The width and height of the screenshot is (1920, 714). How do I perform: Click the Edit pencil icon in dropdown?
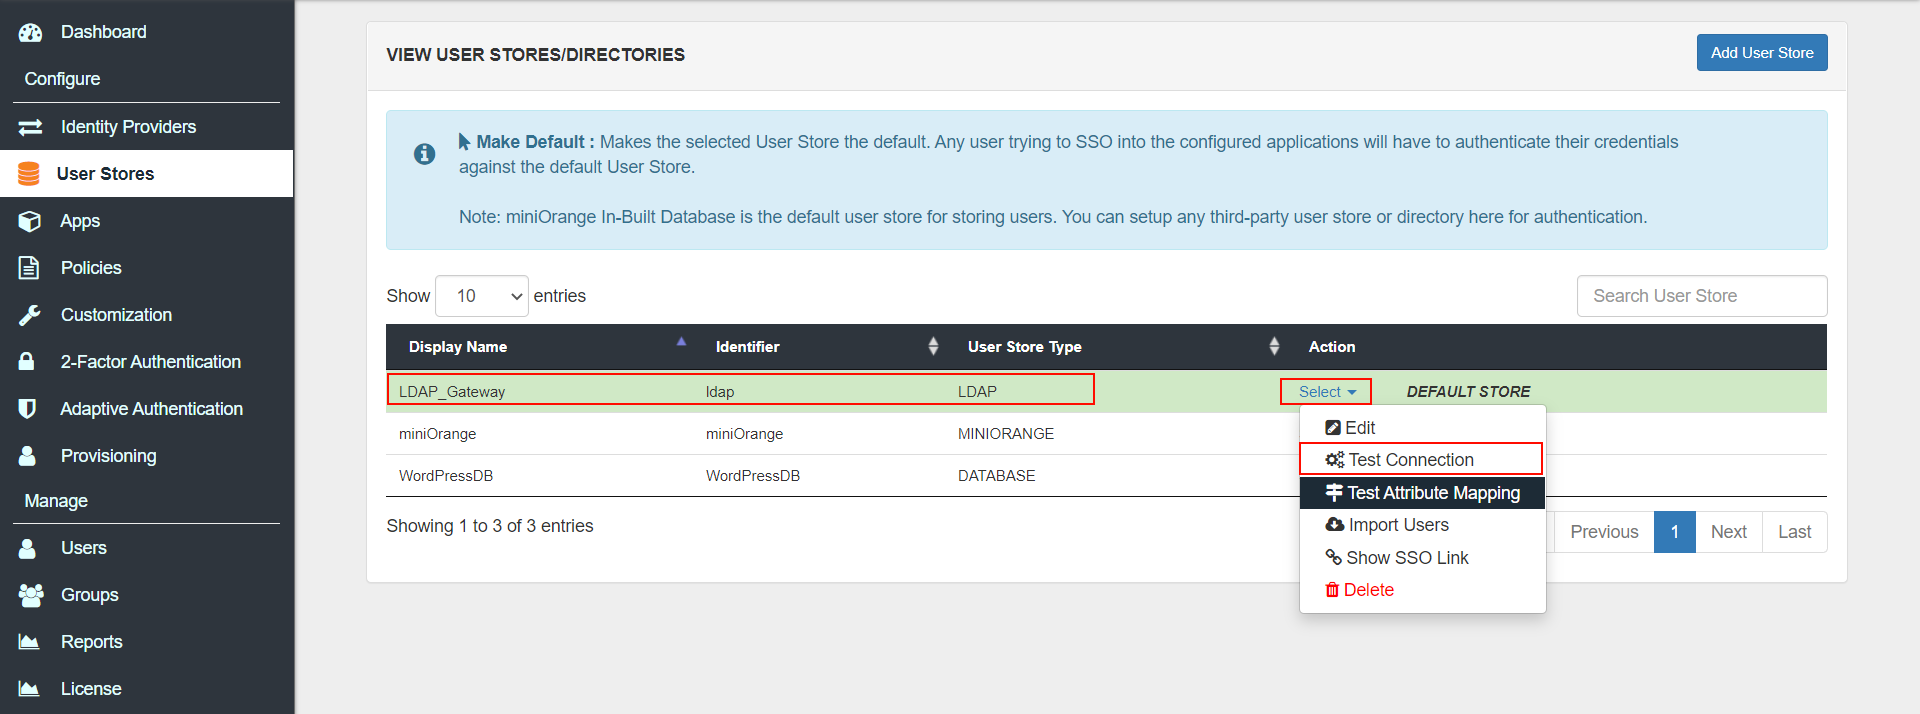click(1333, 428)
